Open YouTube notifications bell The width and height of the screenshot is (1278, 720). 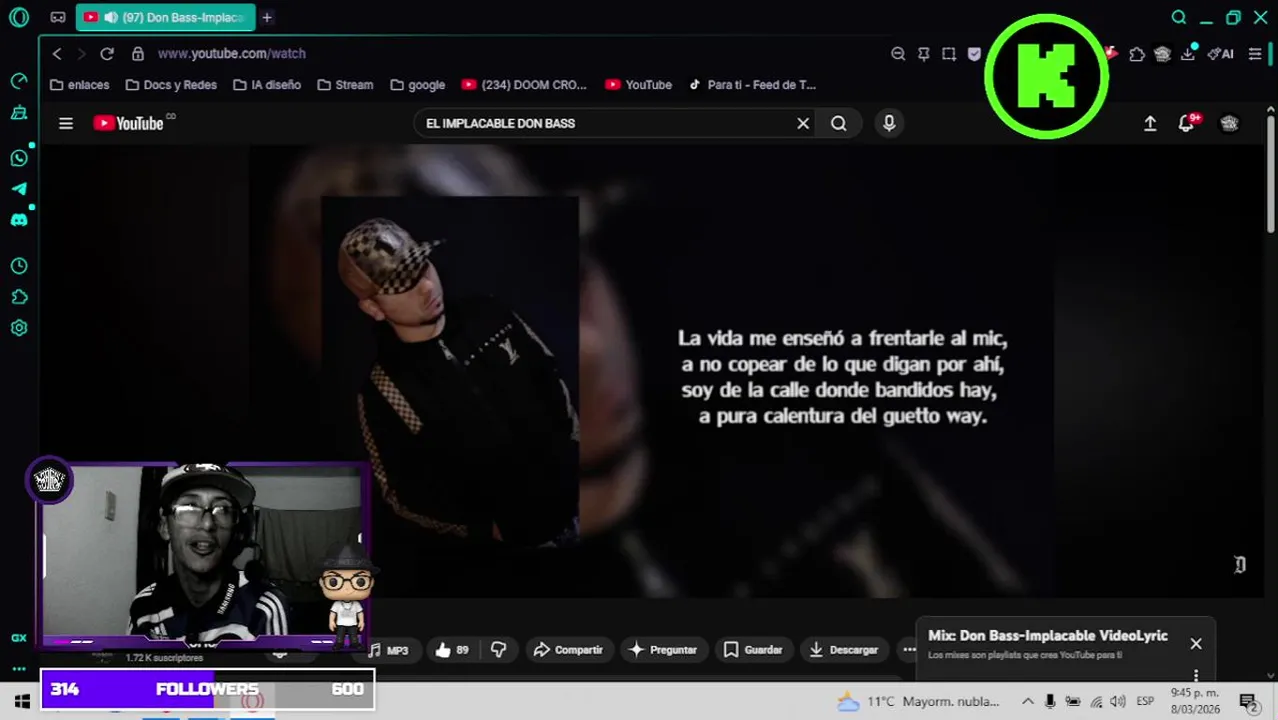point(1187,123)
